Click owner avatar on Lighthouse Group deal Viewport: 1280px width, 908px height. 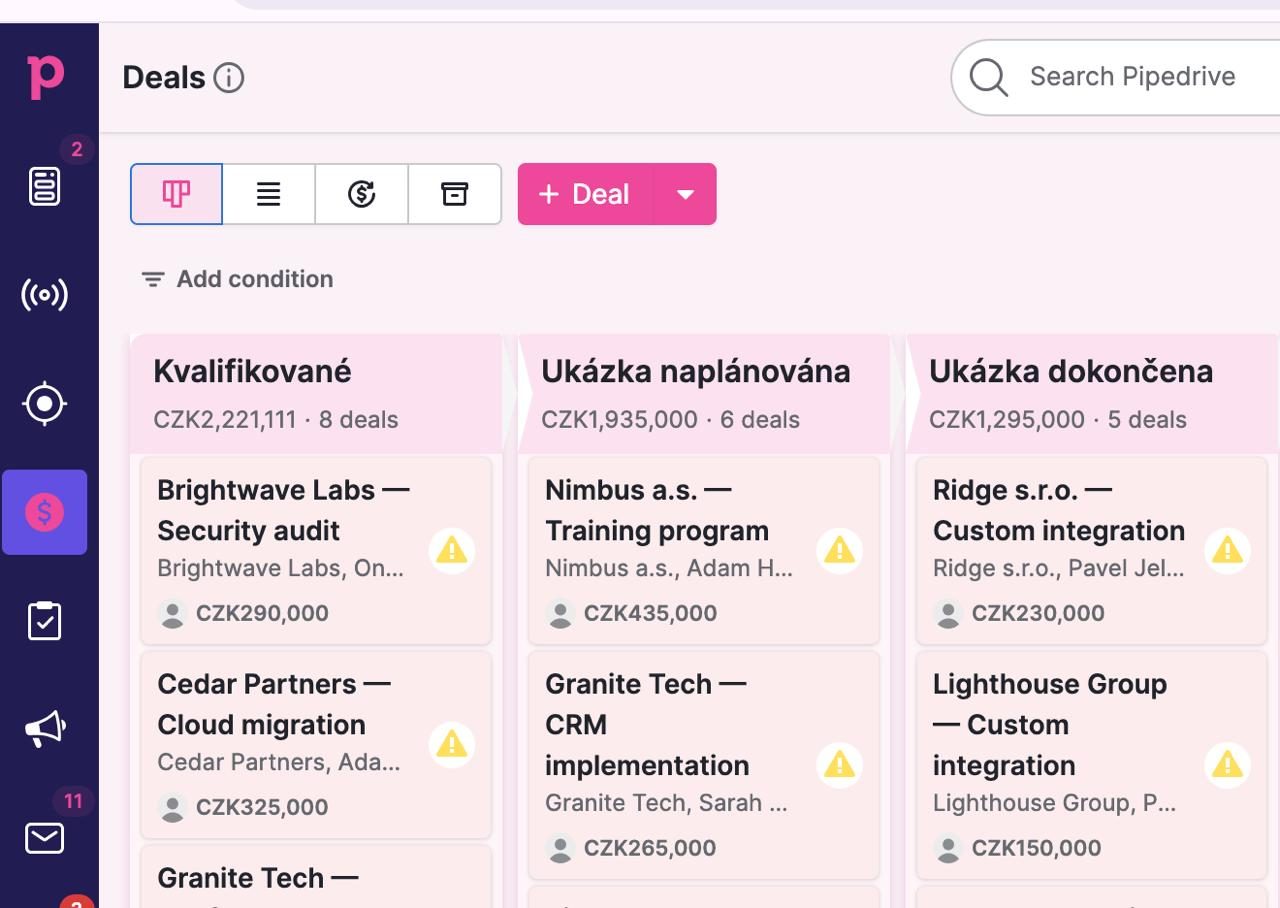(x=948, y=848)
